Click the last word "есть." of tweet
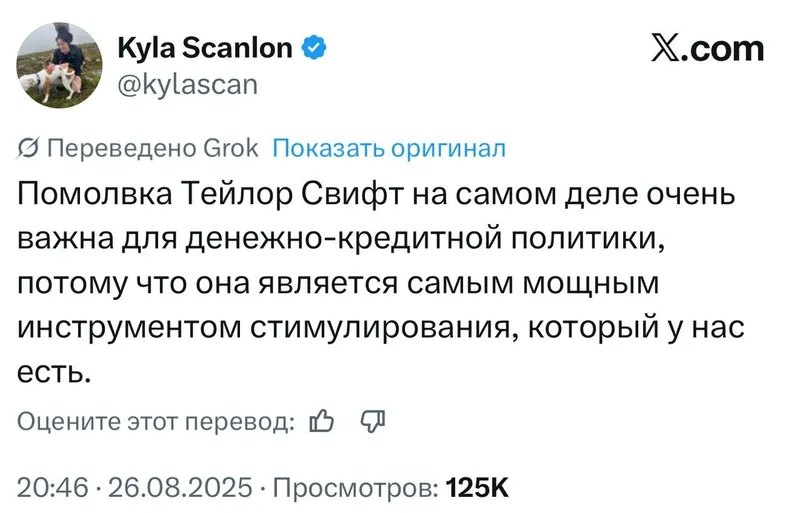The width and height of the screenshot is (800, 513). (55, 372)
